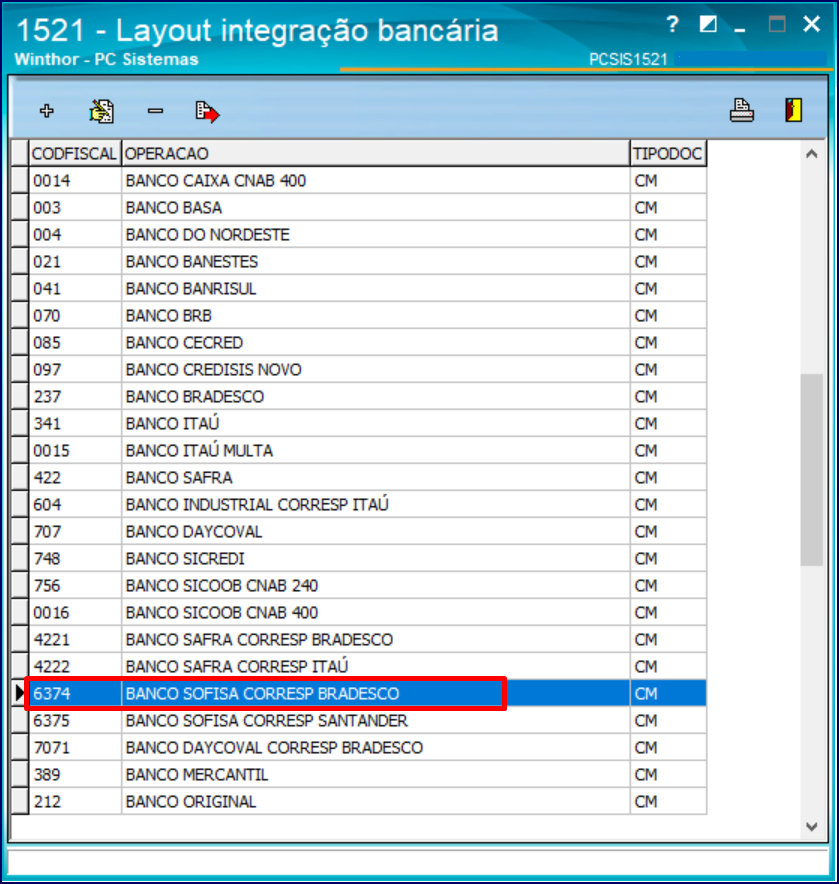Maximize the 1521 window

pyautogui.click(x=778, y=24)
